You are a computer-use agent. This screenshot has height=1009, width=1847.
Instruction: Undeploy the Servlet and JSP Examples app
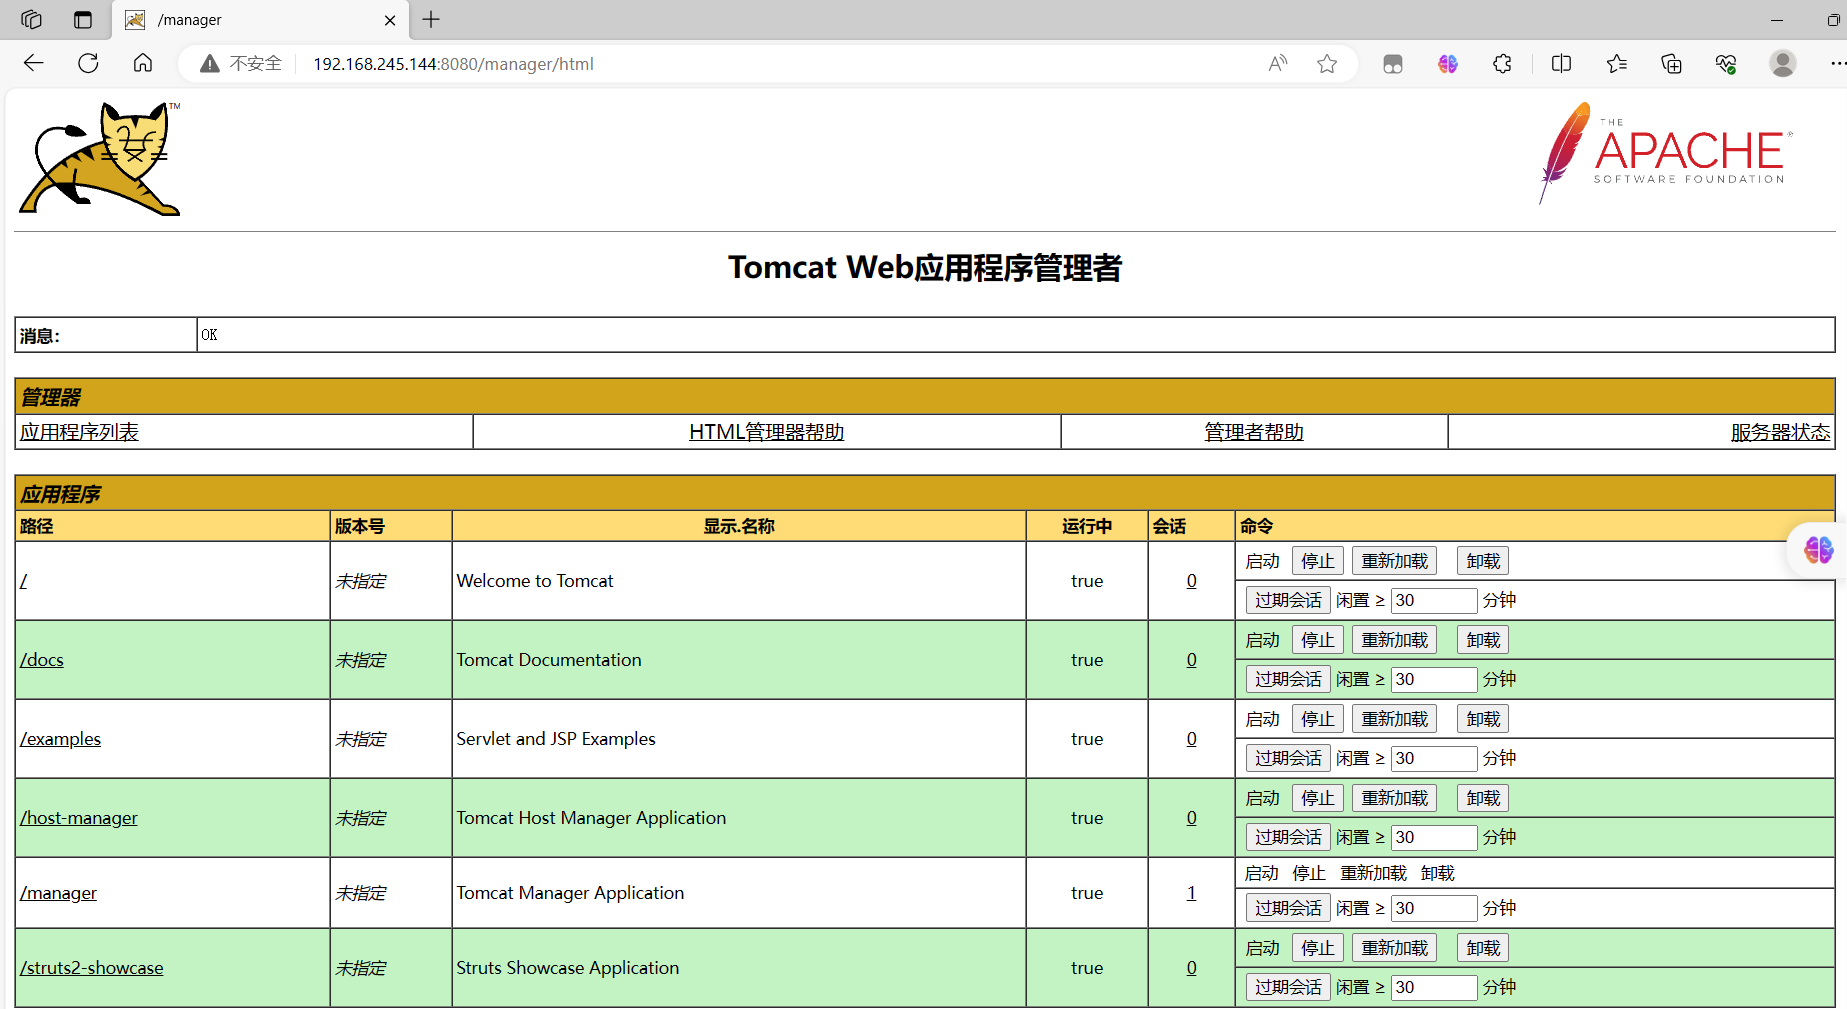point(1483,719)
